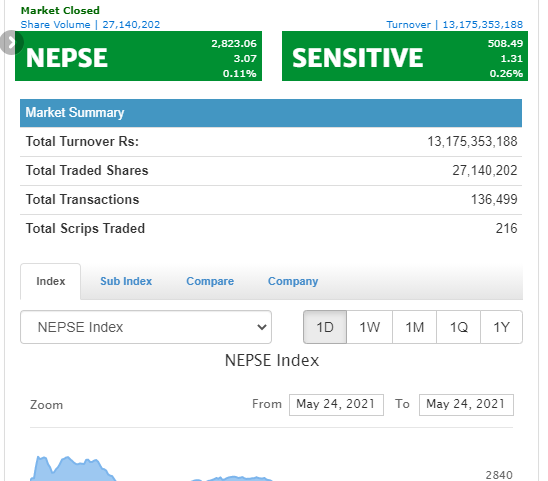Click the From date field
The width and height of the screenshot is (548, 481).
pos(336,405)
